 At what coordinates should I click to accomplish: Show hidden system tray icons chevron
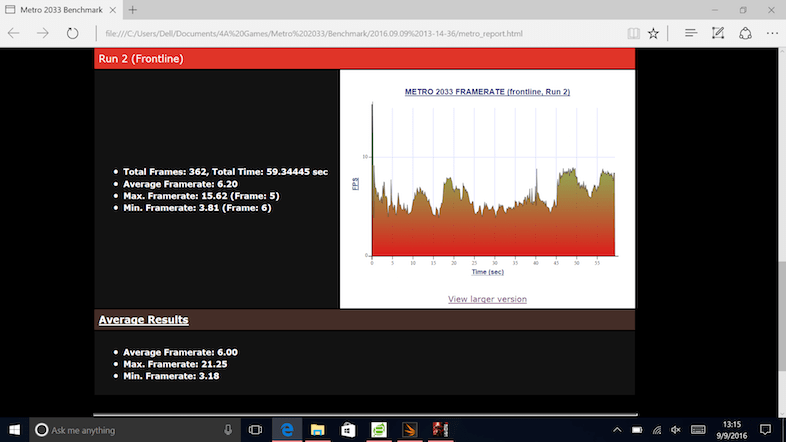[x=617, y=430]
